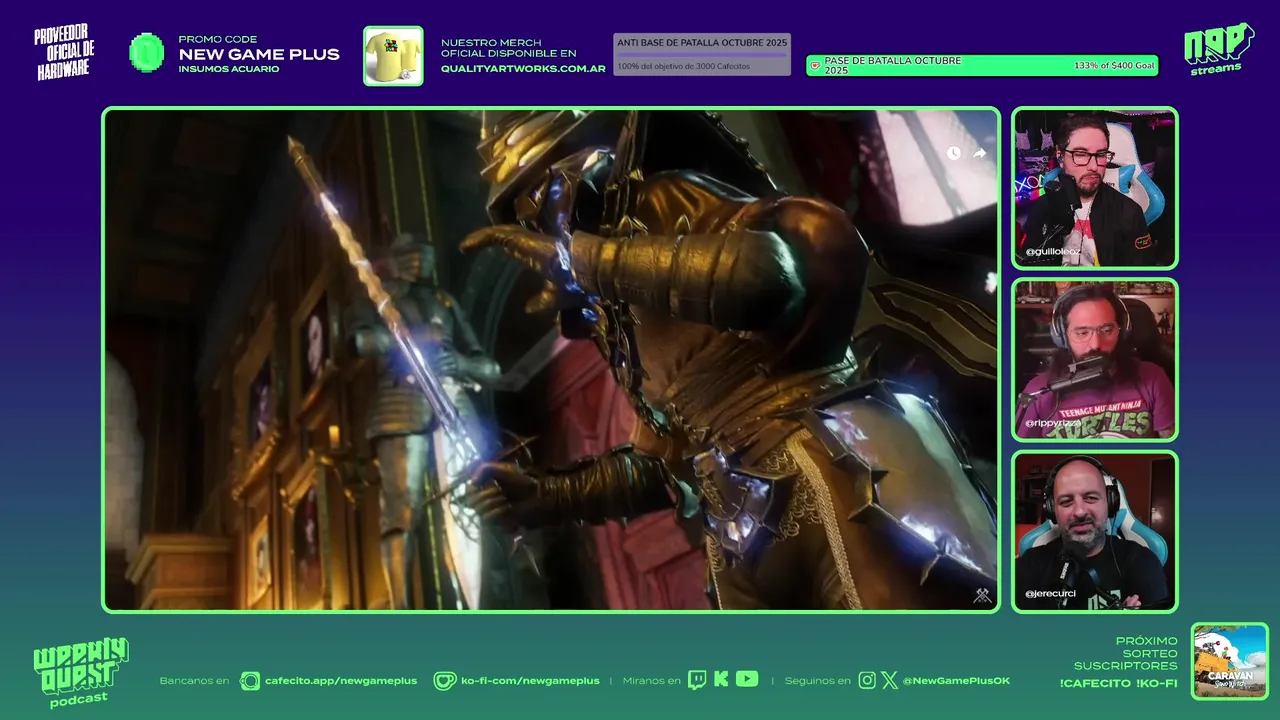The image size is (1280, 720).
Task: Click the PROMO CODE label
Action: tap(217, 39)
